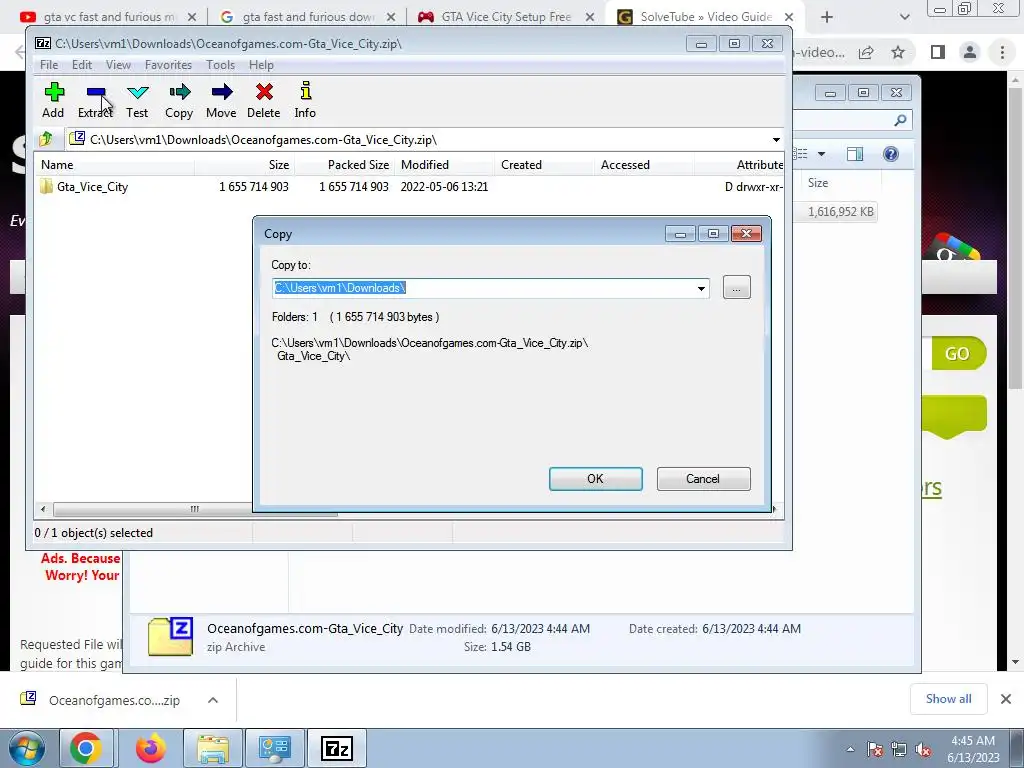Click the horizontal scrollbar in the file list
This screenshot has width=1024, height=768.
pyautogui.click(x=195, y=509)
